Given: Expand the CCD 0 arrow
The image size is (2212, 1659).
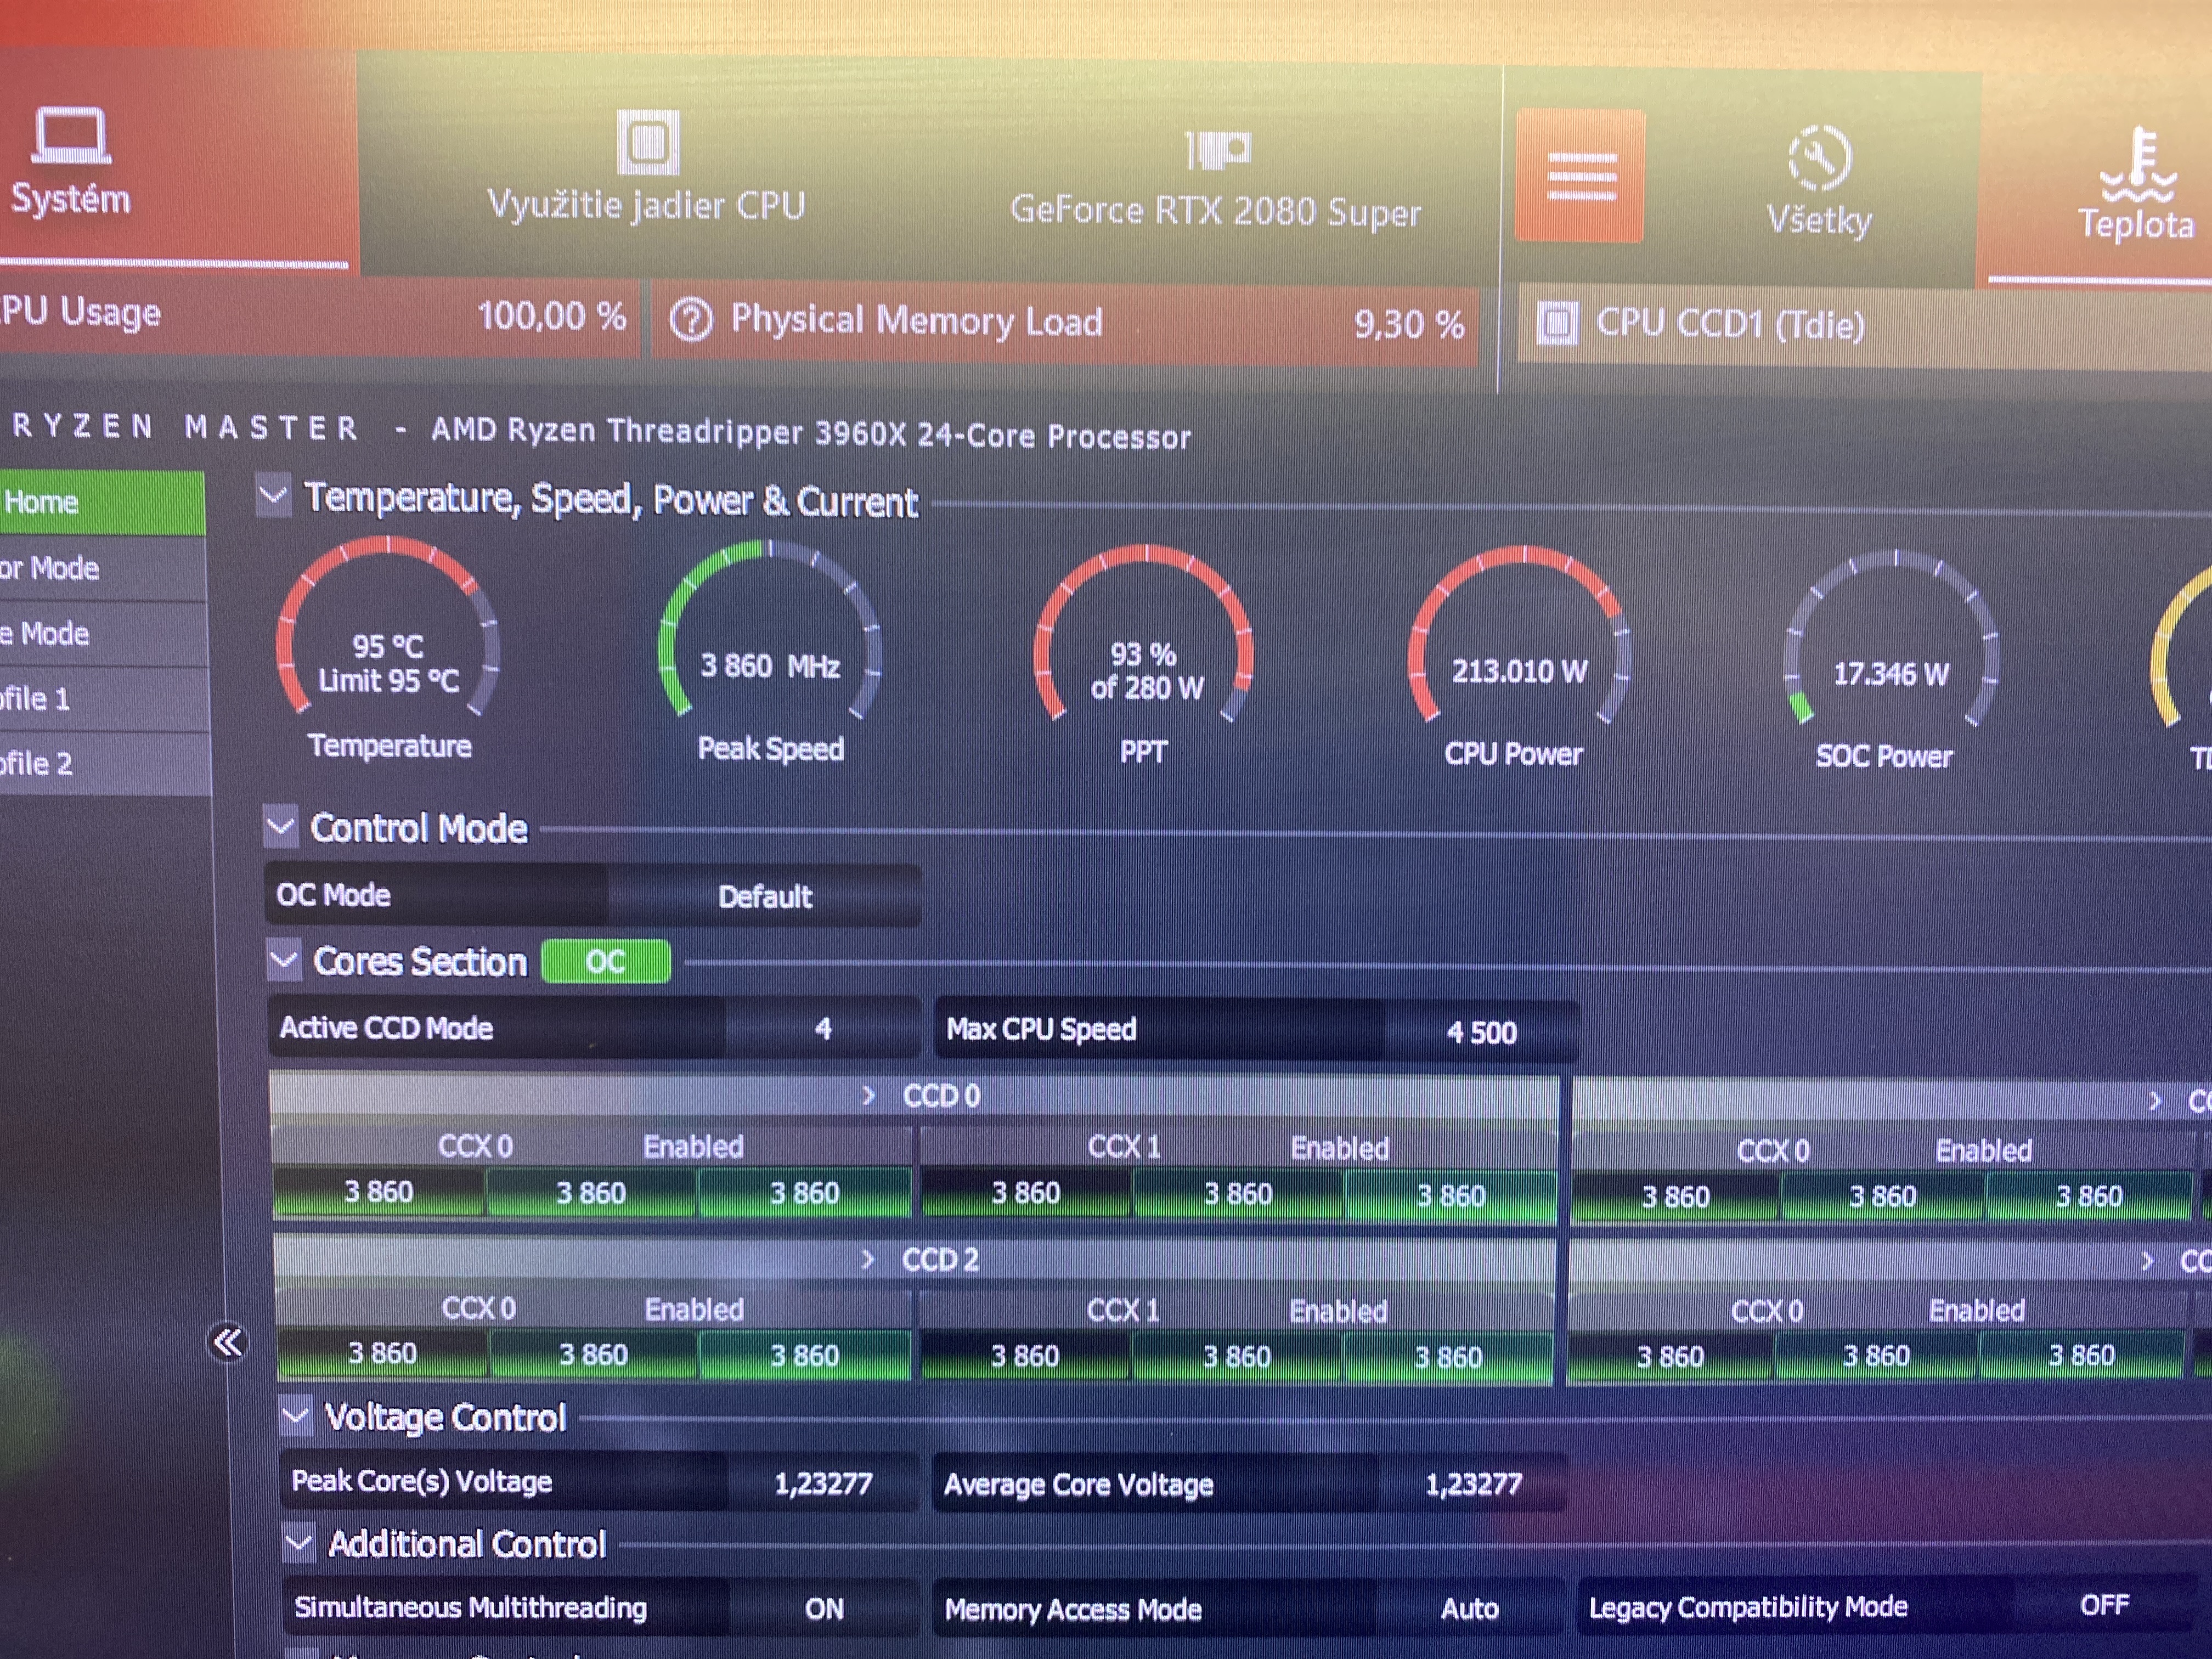Looking at the screenshot, I should (x=868, y=1095).
